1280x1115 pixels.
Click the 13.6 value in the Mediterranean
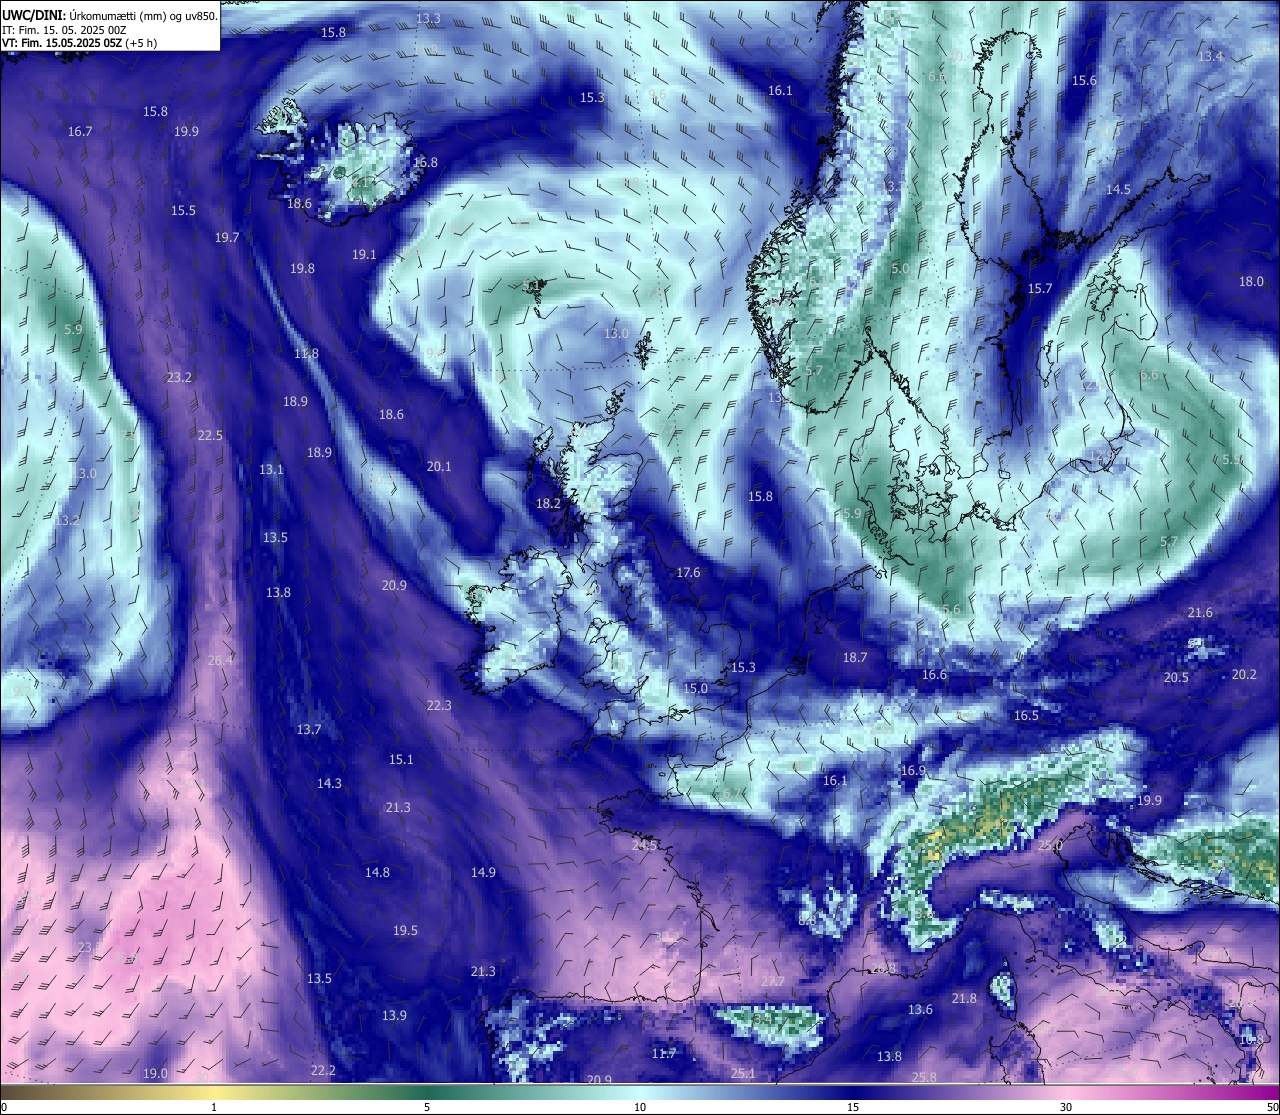tap(920, 1010)
